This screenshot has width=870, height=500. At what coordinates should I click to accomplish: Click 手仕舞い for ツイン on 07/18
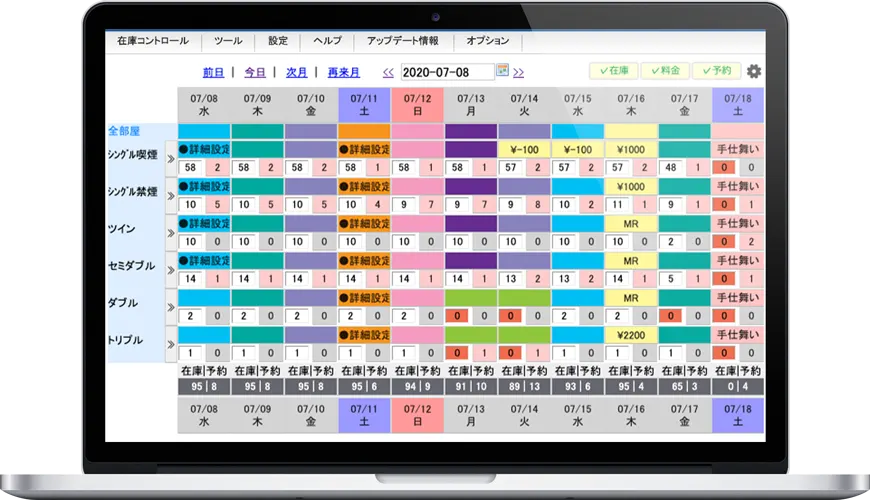[x=737, y=224]
